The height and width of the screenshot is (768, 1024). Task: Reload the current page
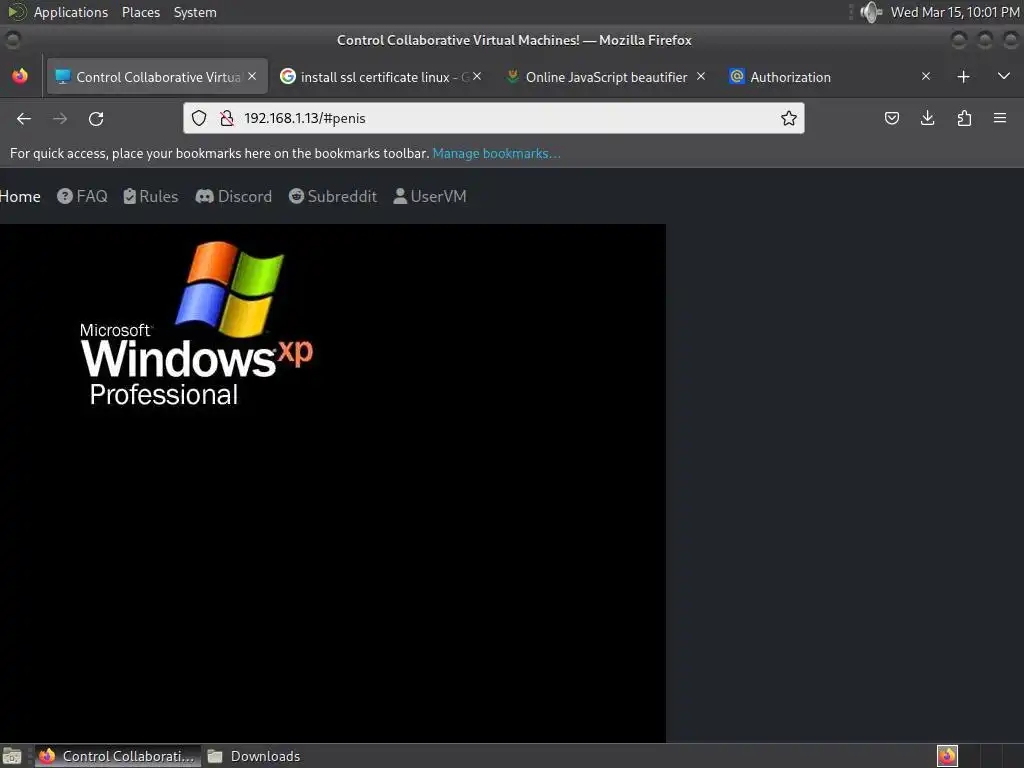(96, 118)
